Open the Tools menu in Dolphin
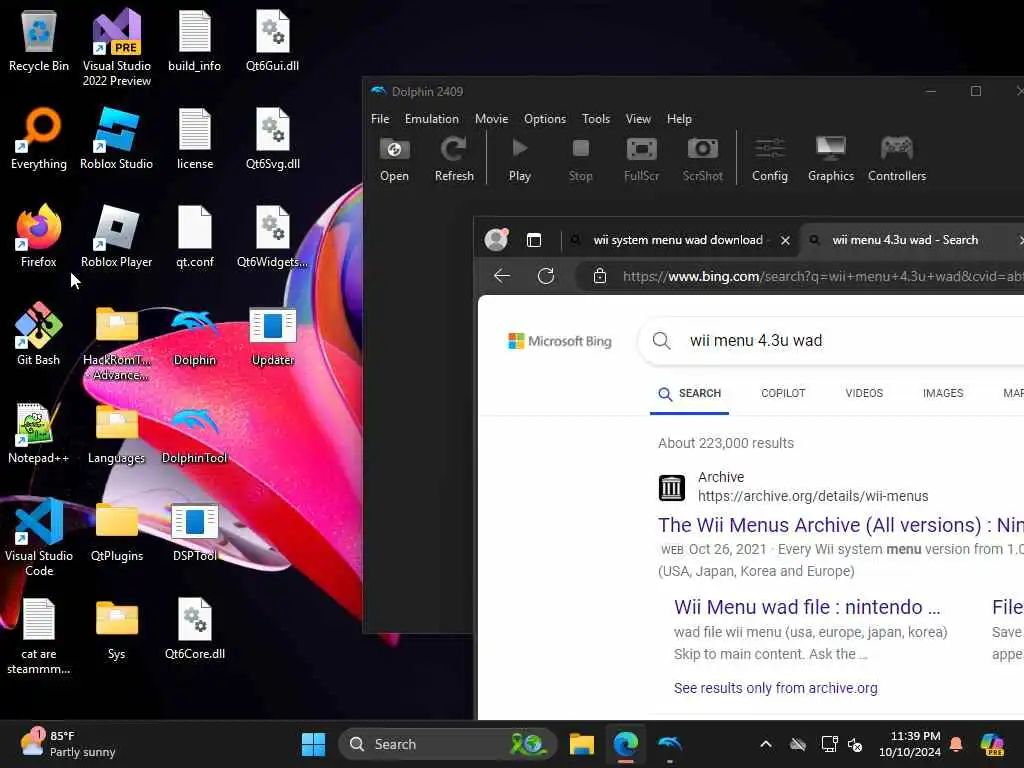The width and height of the screenshot is (1024, 768). (x=596, y=119)
